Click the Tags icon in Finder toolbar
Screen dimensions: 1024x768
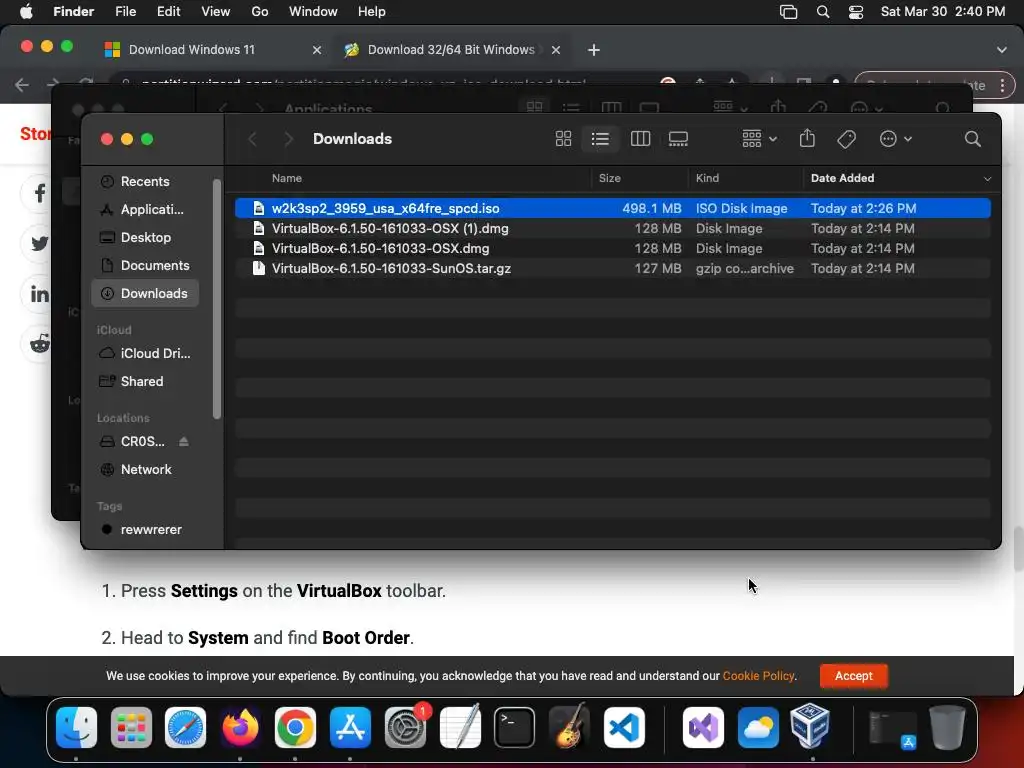846,138
